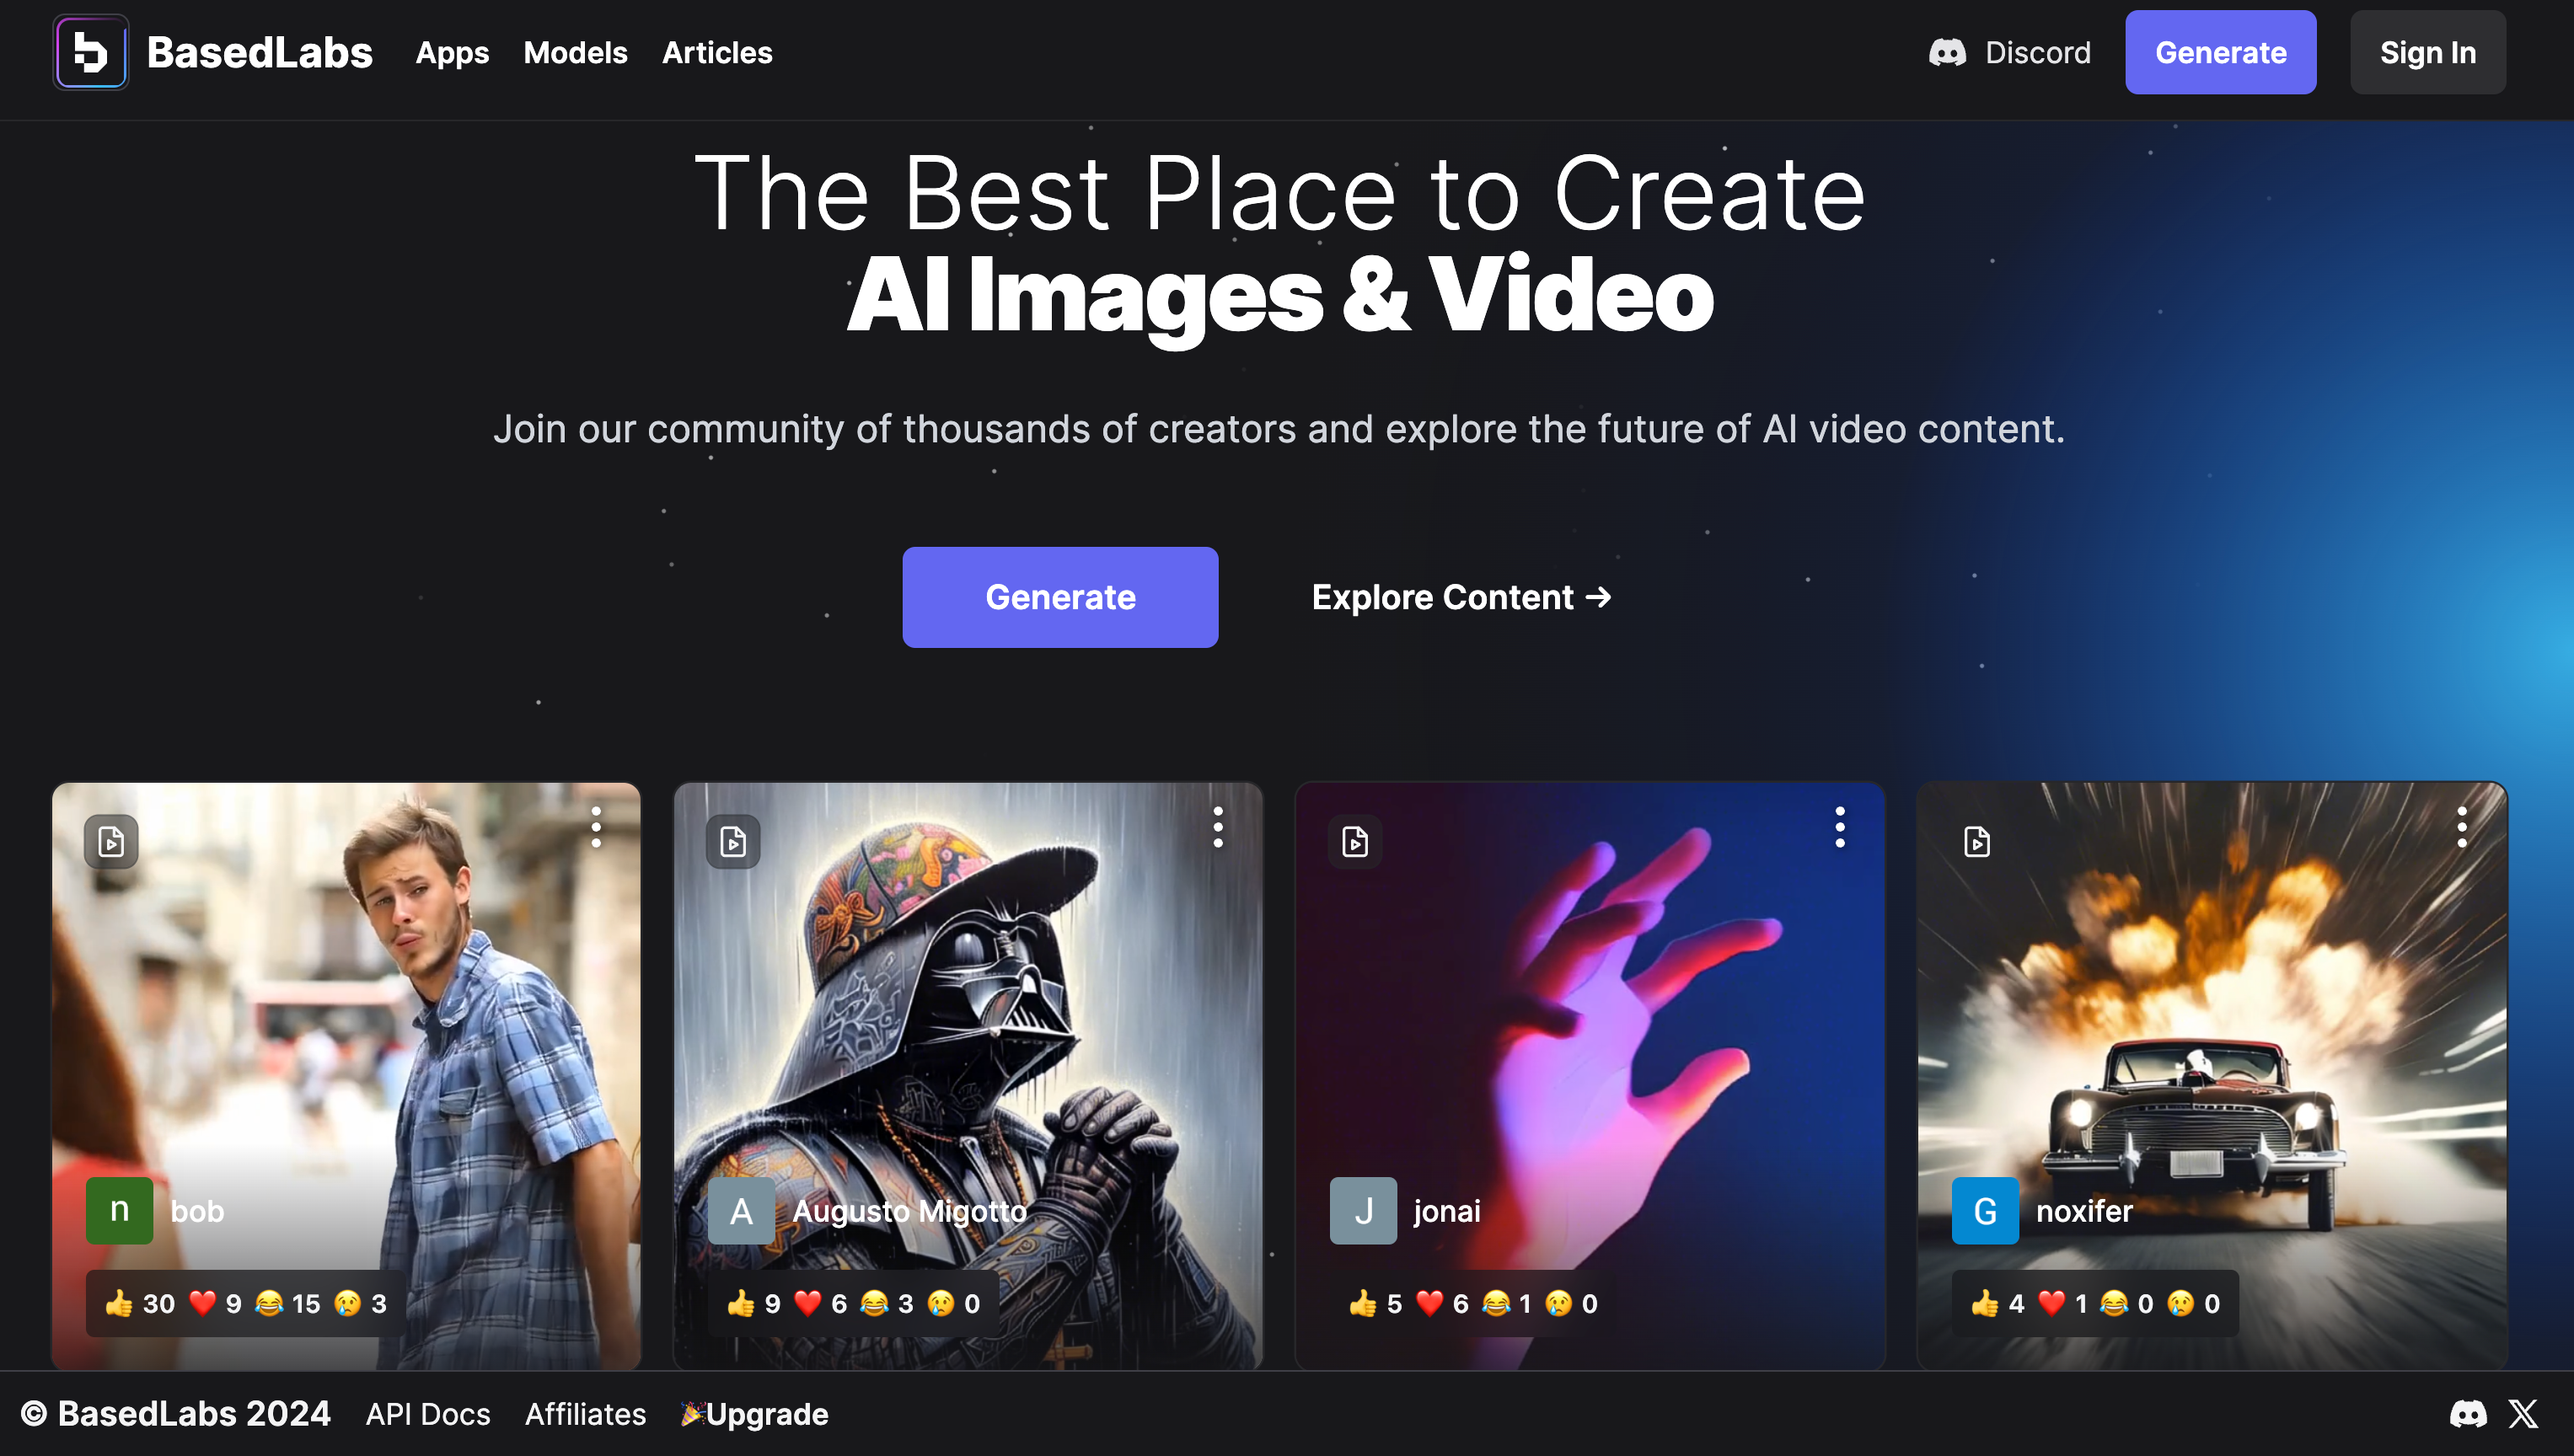The image size is (2574, 1456).
Task: Expand the three-dot options on noxifer's card
Action: (x=2462, y=827)
